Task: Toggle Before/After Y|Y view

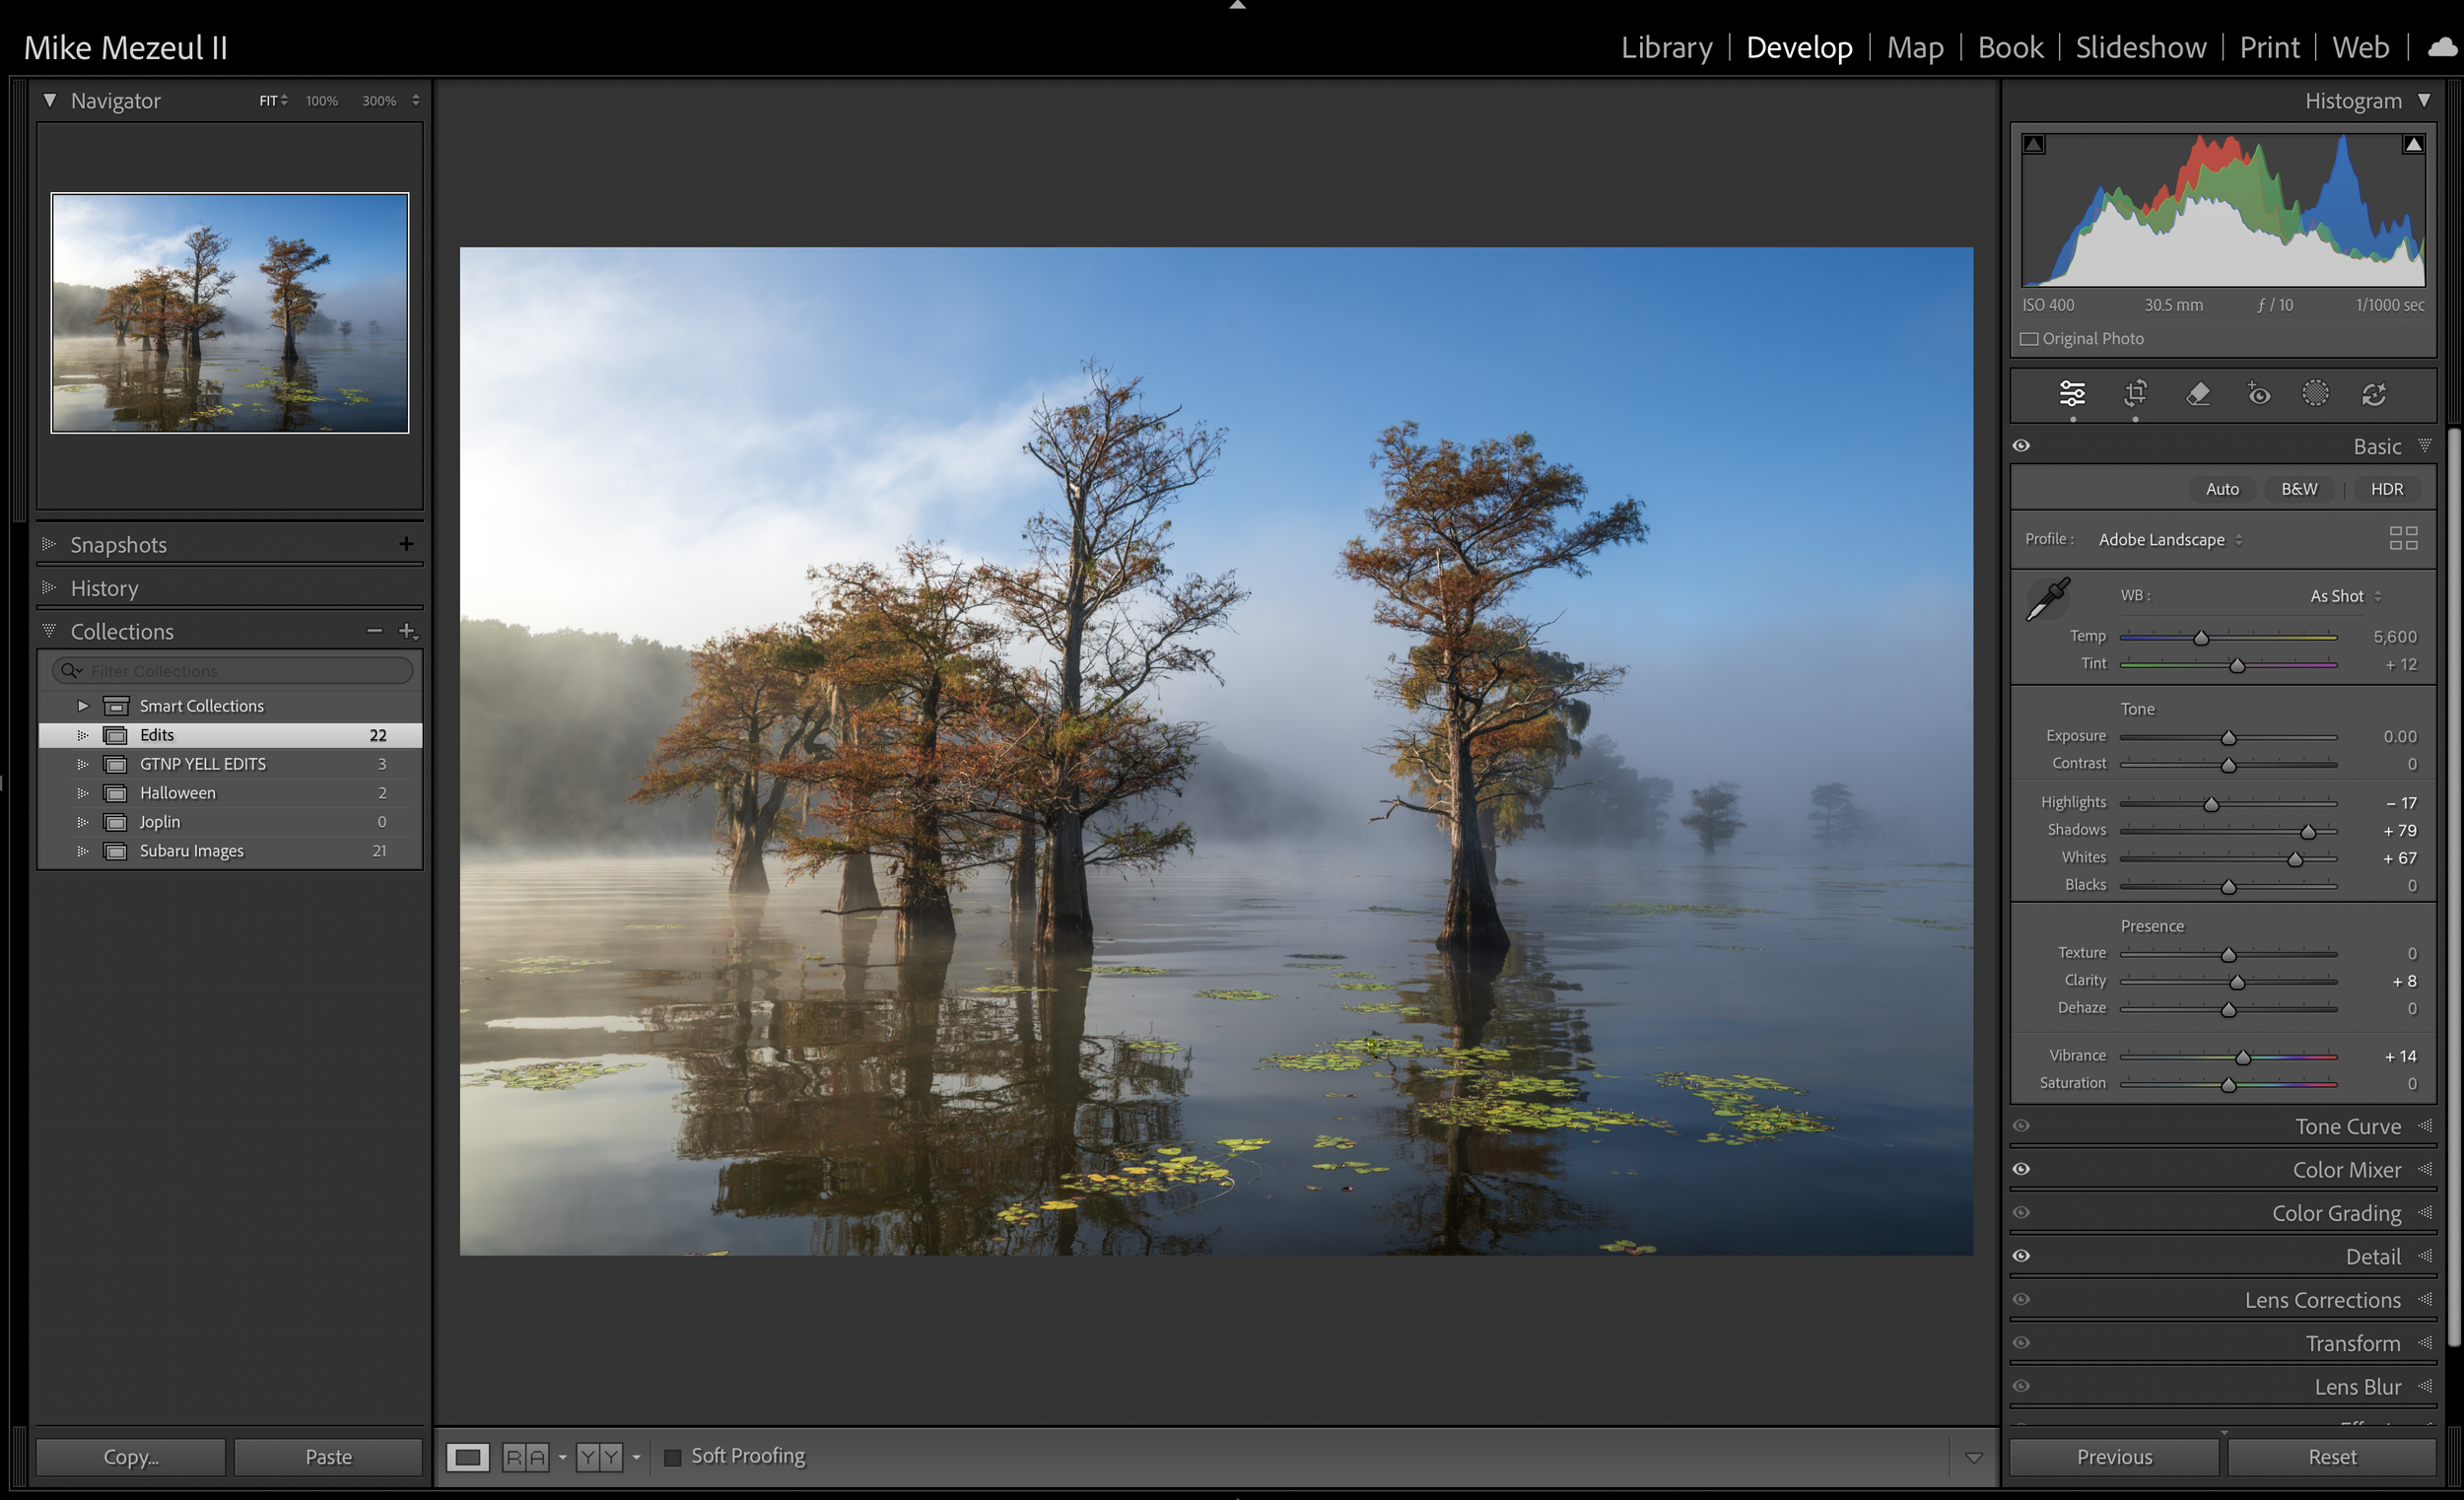Action: pyautogui.click(x=599, y=1457)
